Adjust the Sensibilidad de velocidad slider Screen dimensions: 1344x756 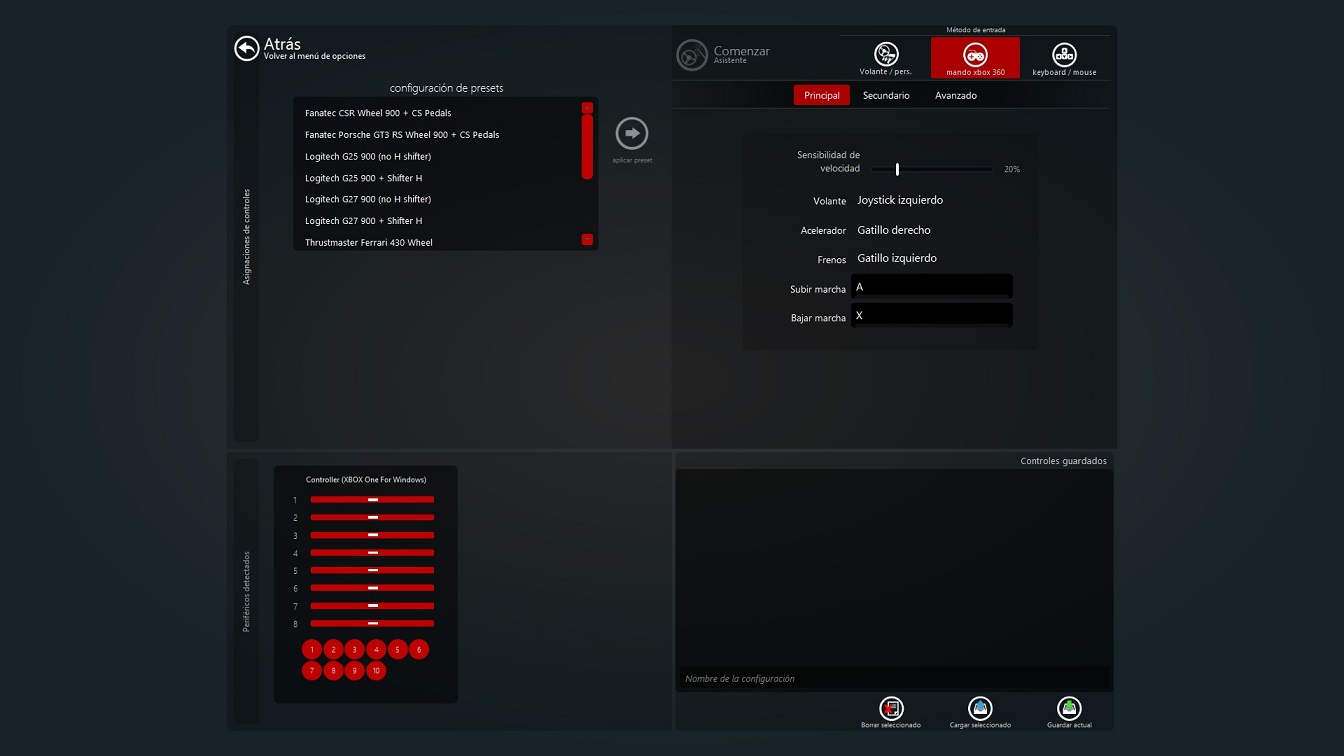click(x=898, y=169)
